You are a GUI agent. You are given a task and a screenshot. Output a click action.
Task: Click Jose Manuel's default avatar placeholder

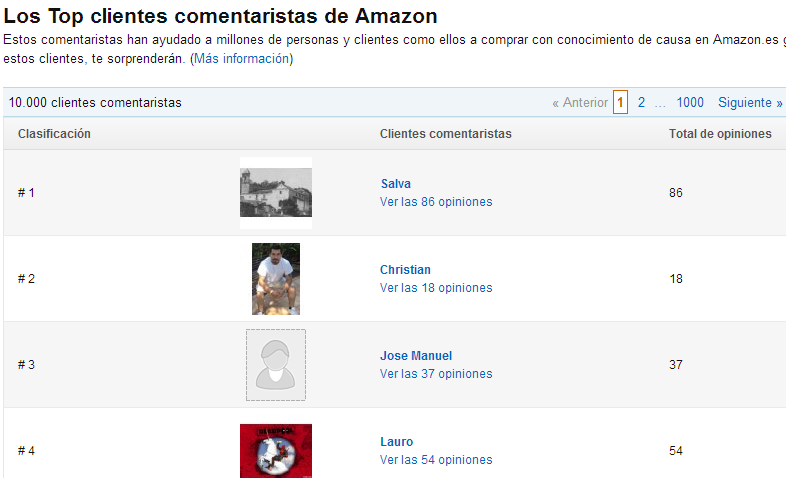[276, 365]
